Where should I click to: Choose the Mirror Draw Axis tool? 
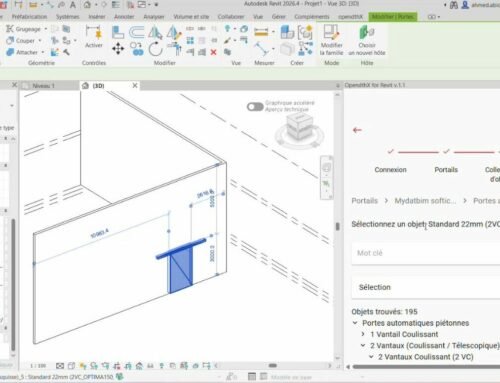(174, 33)
